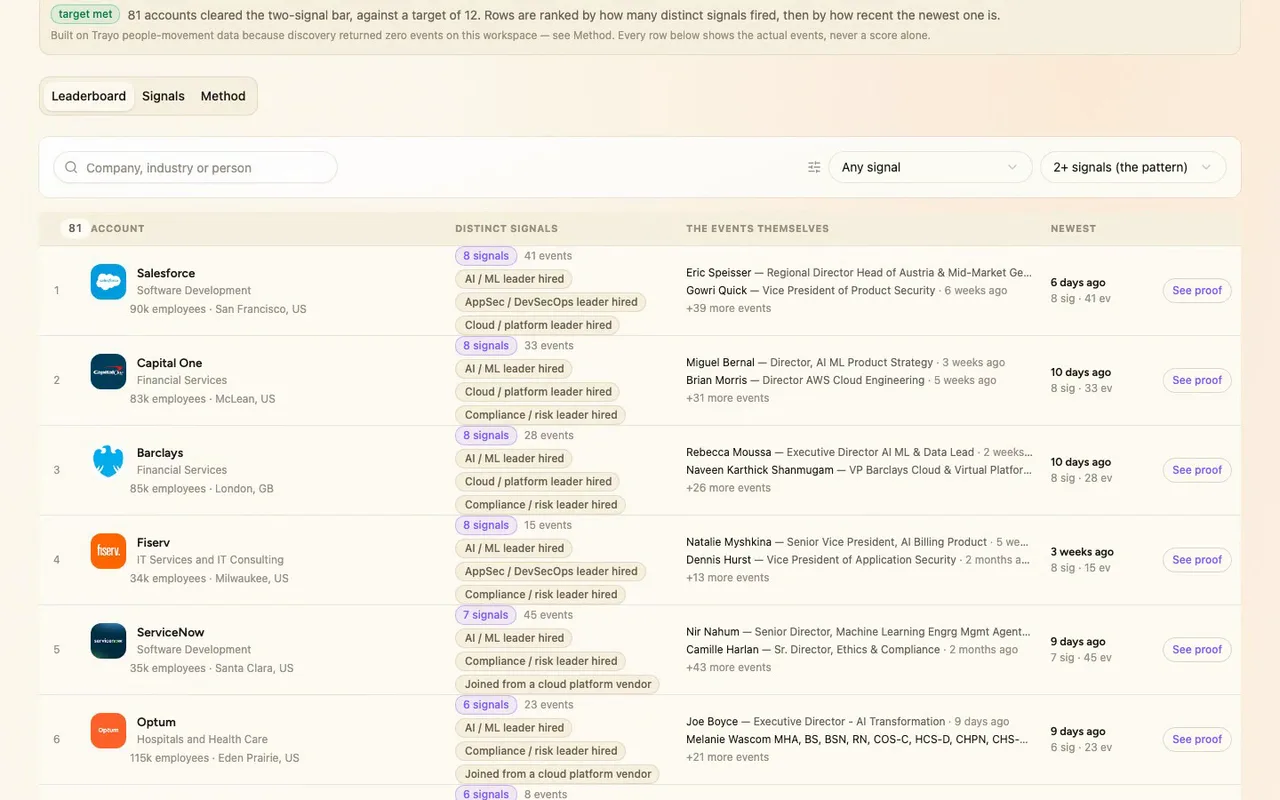Click the +31 more events text
The height and width of the screenshot is (800, 1280).
[x=727, y=398]
